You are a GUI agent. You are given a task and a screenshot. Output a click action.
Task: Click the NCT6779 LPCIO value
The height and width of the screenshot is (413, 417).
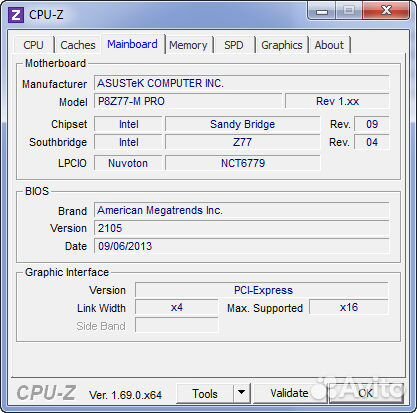coord(242,163)
